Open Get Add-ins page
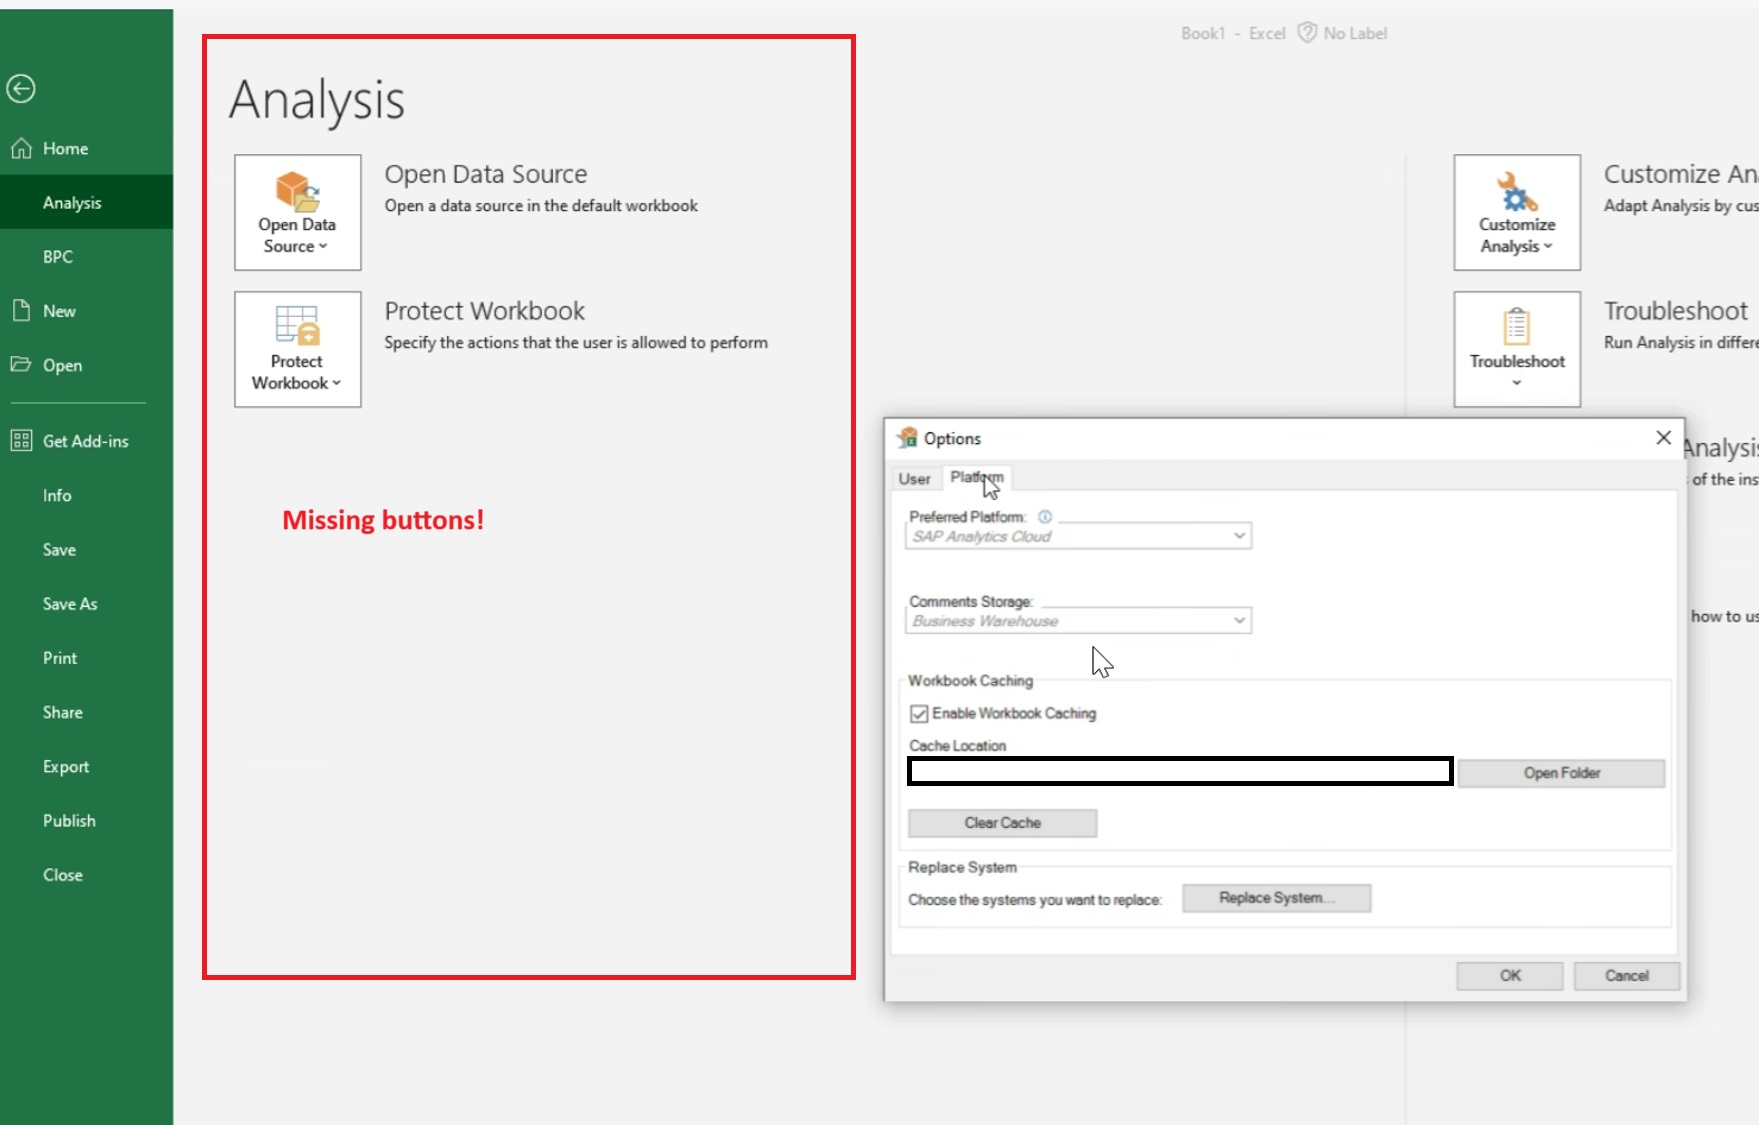 tap(86, 441)
